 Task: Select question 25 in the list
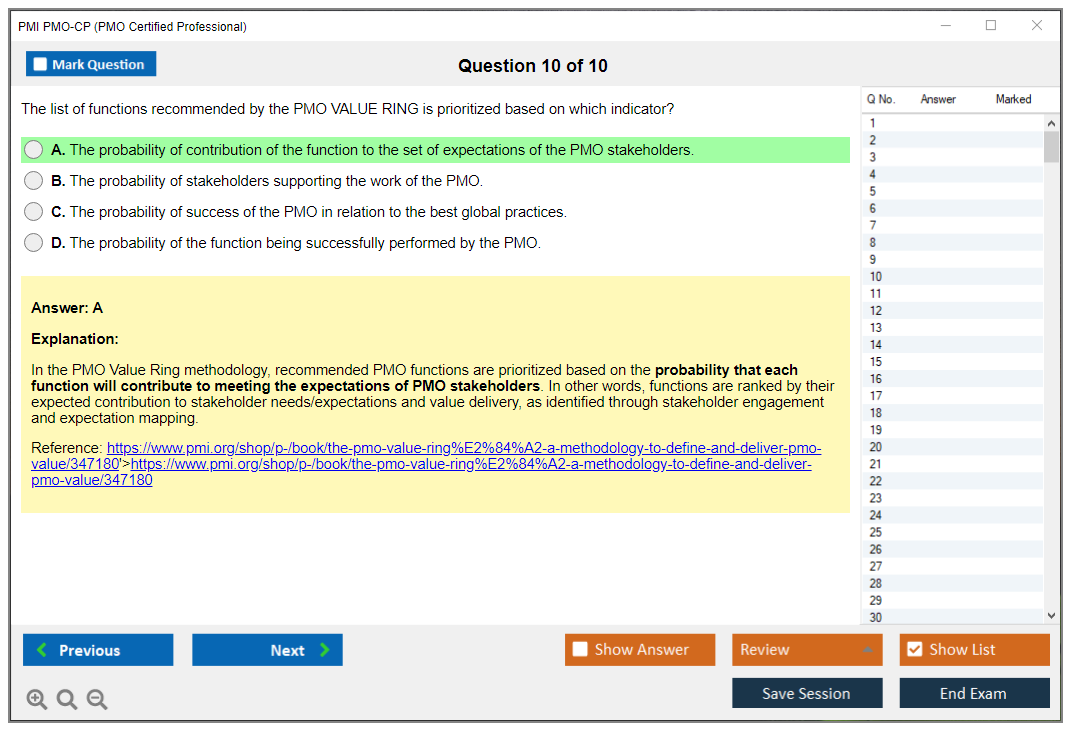coord(876,532)
